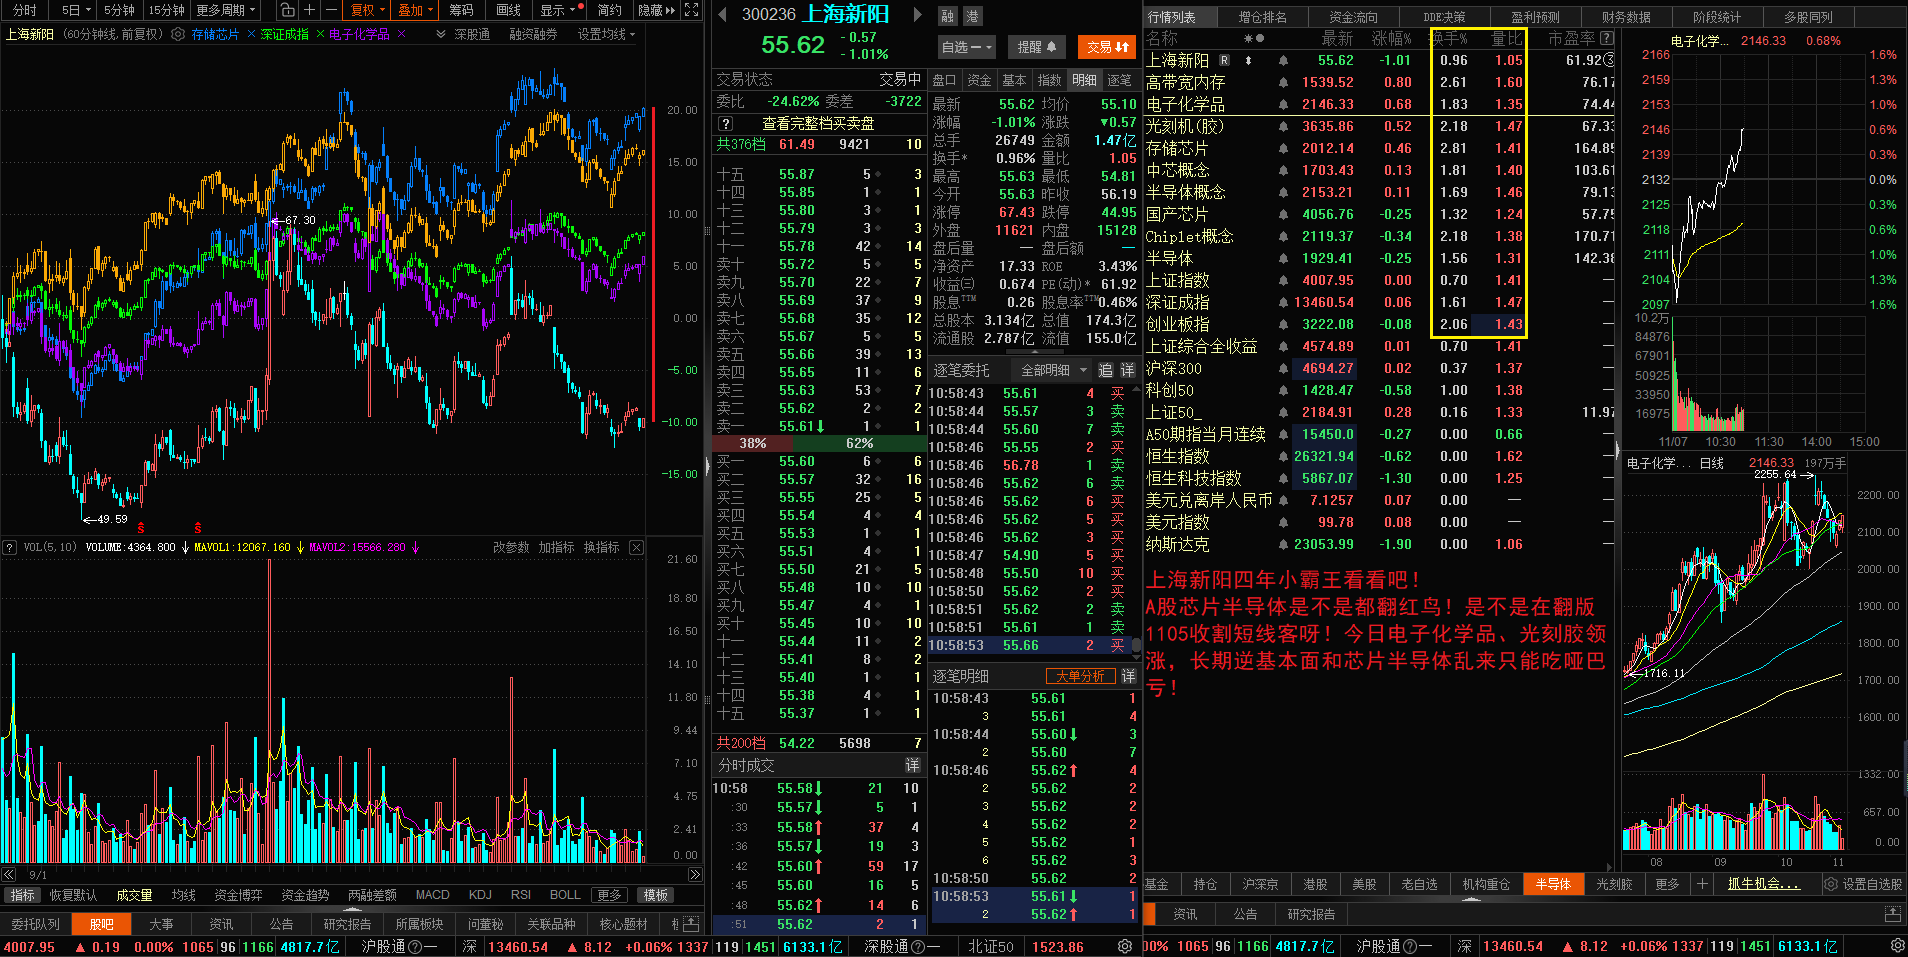Open the 抓牛机会 link
Screen dimensions: 1908x957
[1763, 884]
